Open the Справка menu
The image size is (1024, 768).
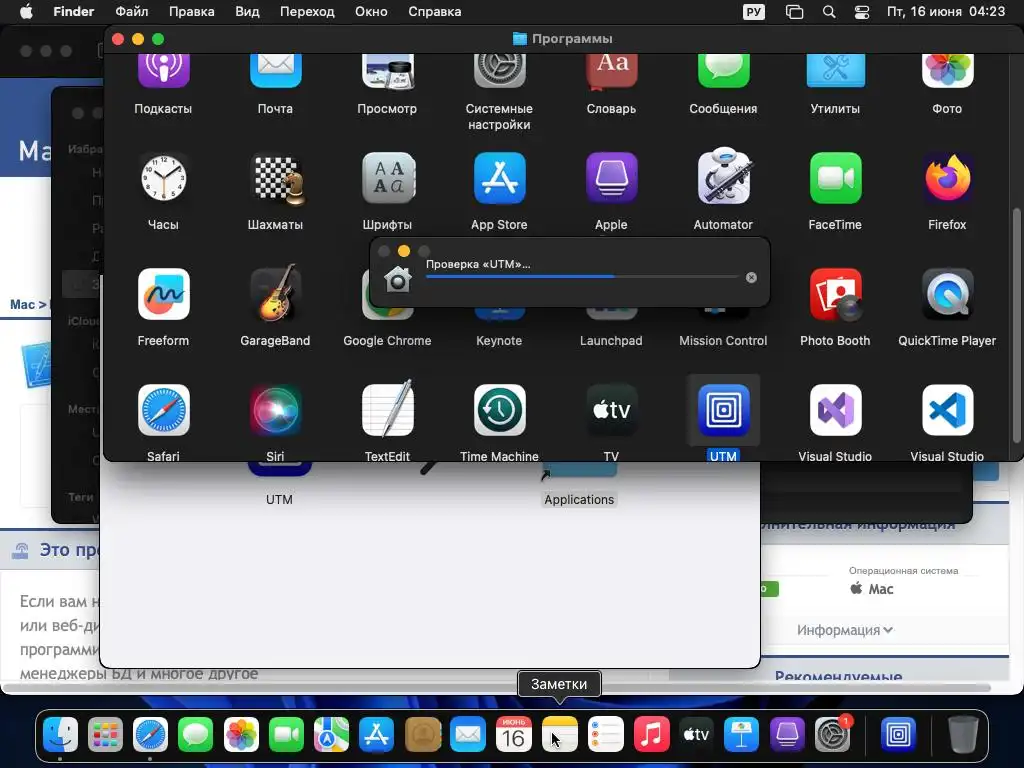tap(434, 12)
